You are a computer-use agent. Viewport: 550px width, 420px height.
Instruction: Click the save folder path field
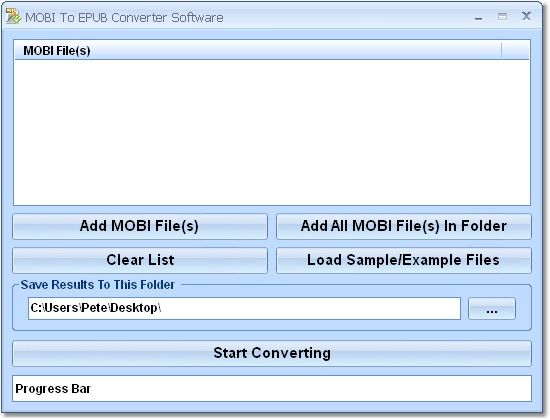pos(244,308)
